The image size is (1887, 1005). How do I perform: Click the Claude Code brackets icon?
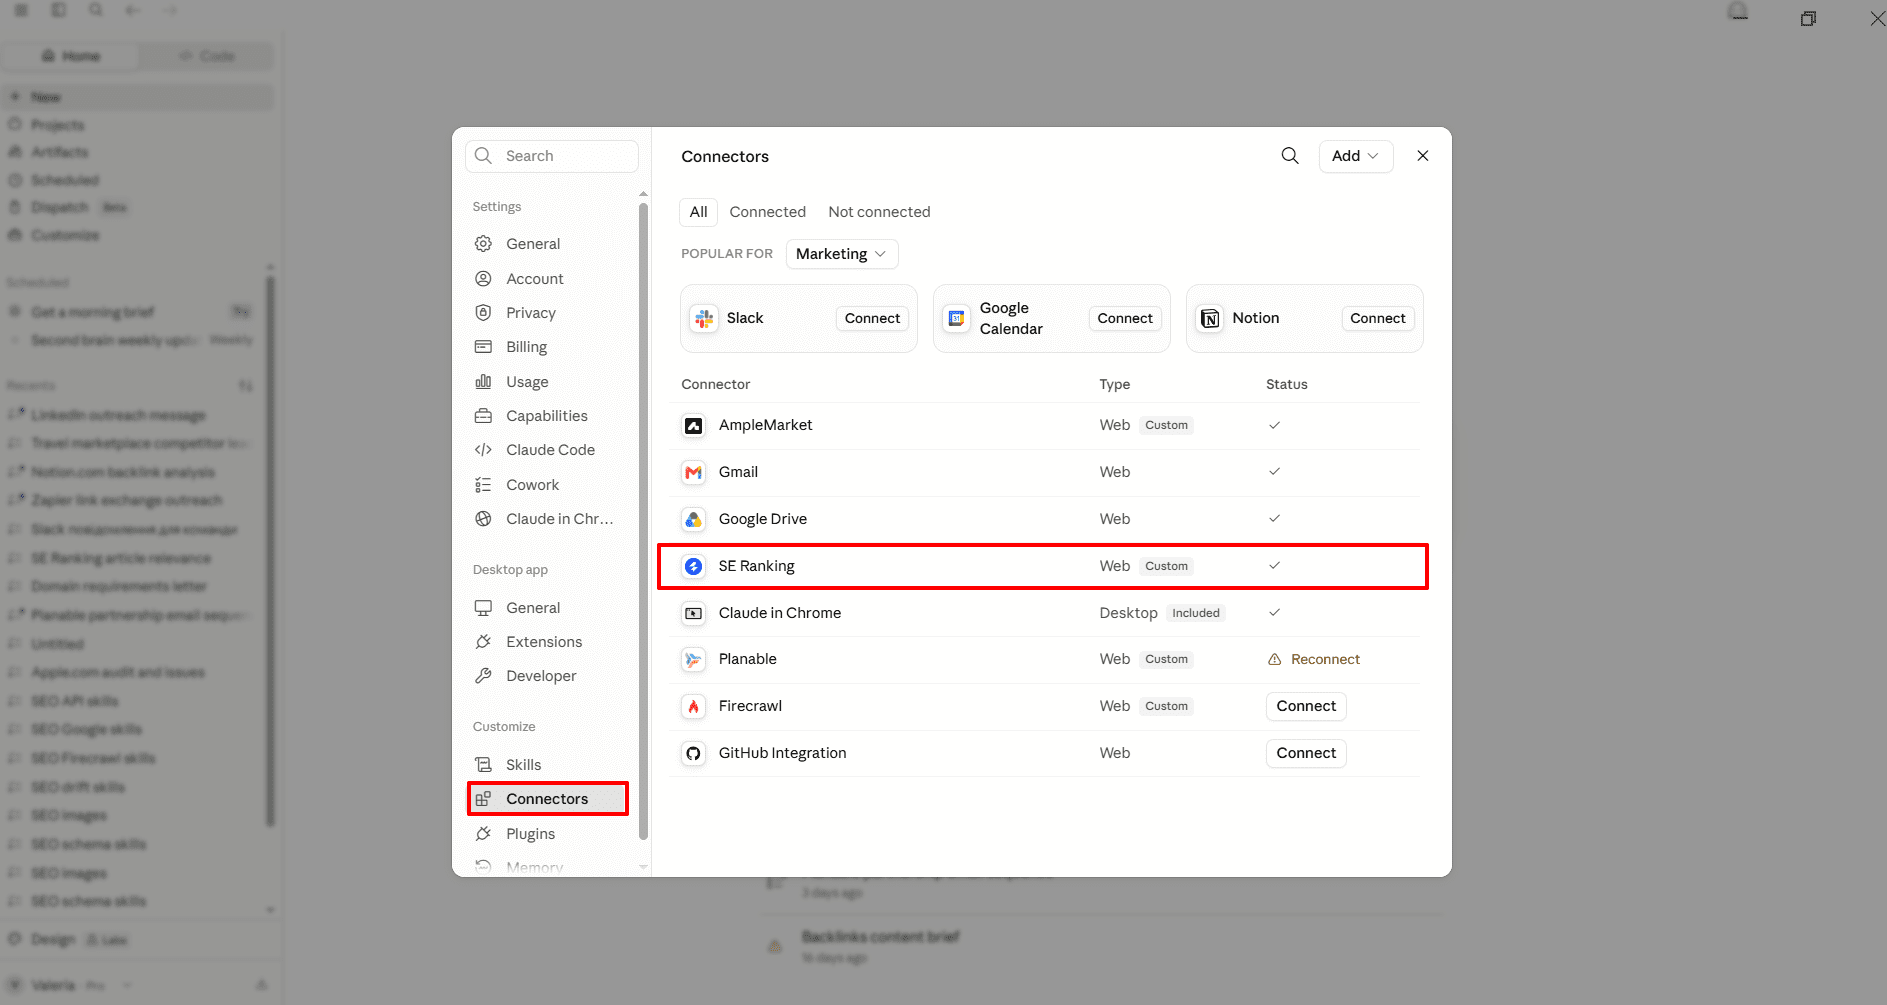pos(483,450)
